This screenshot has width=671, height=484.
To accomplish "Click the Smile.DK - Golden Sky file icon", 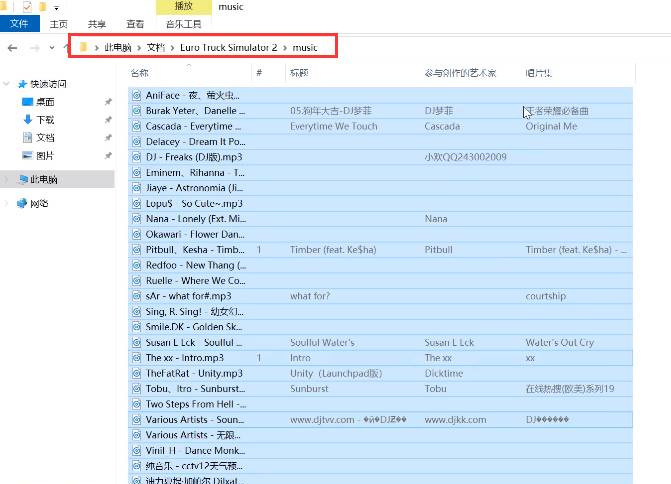I will (137, 327).
